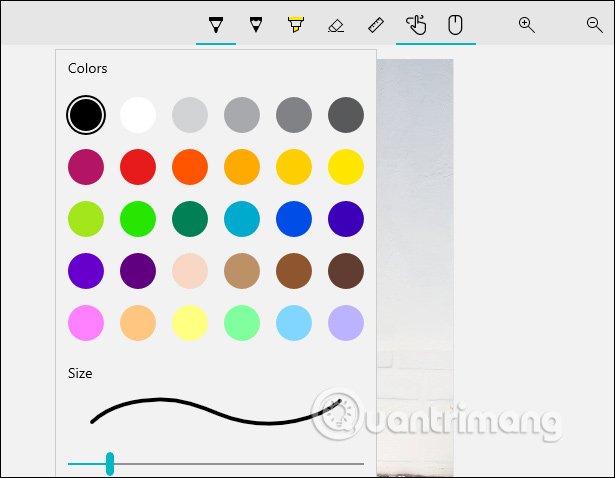Viewport: 615px width, 478px height.
Task: Choose the yellow highlighter tool
Action: click(x=295, y=24)
